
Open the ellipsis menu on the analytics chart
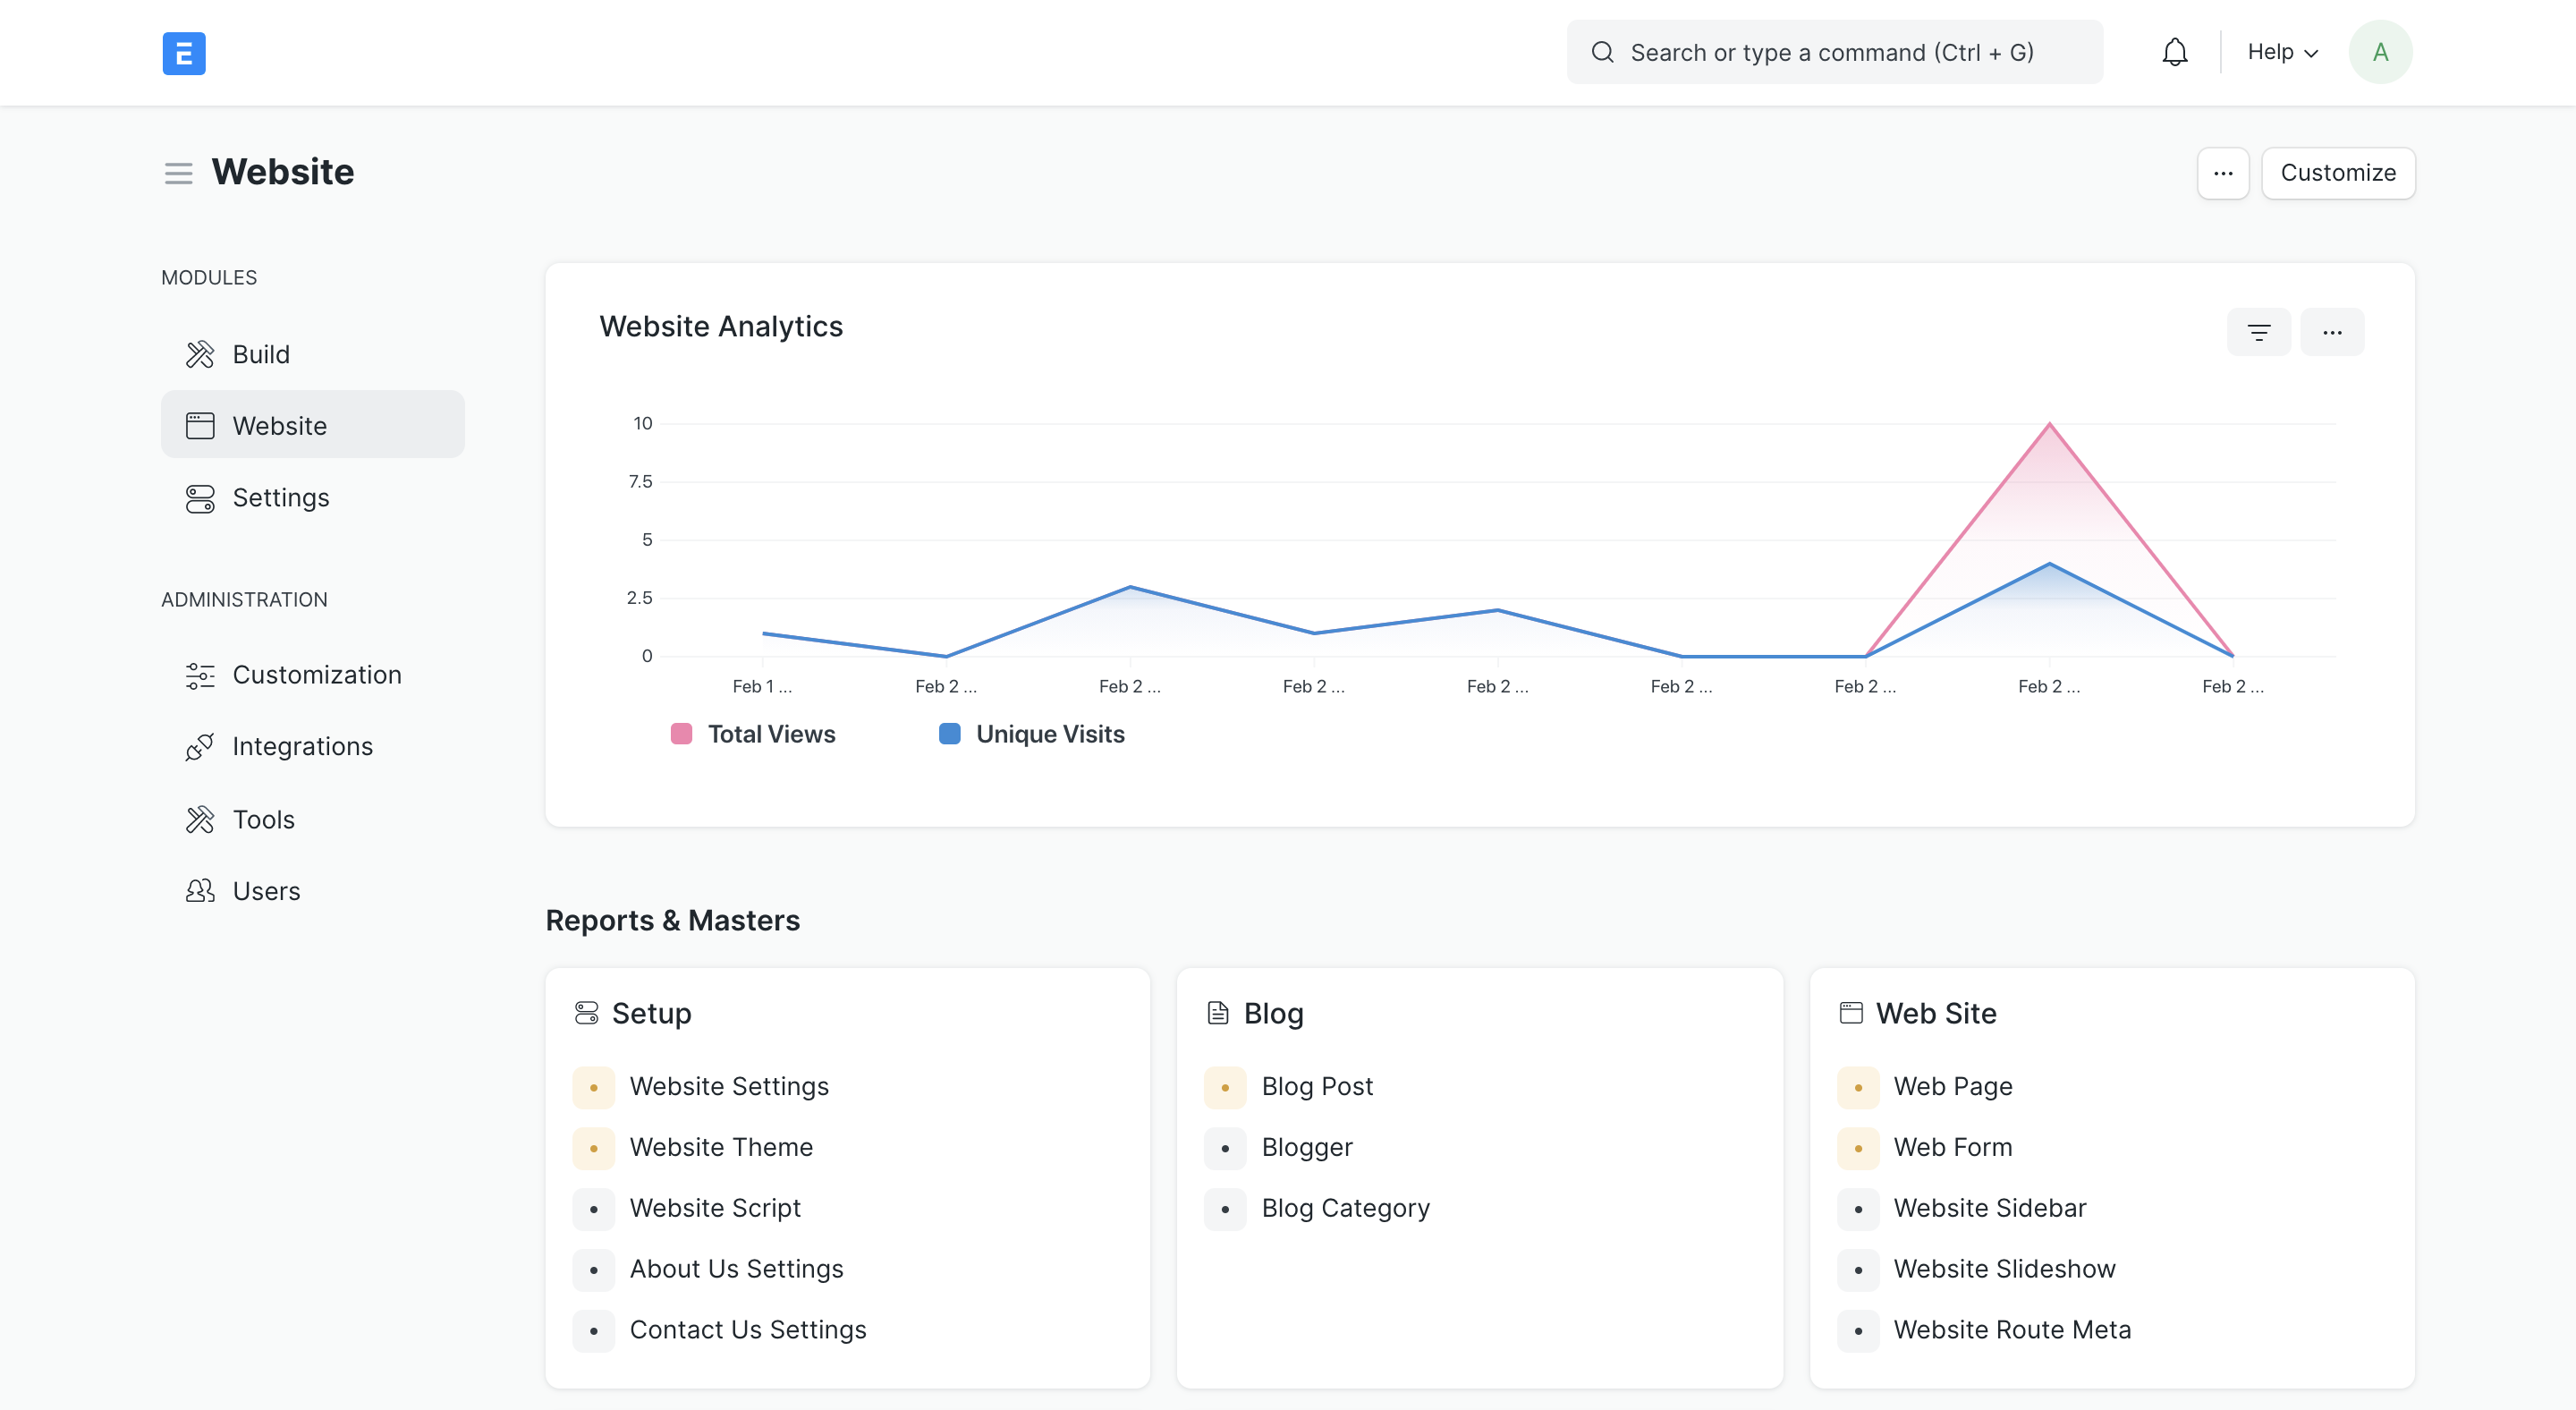2333,331
